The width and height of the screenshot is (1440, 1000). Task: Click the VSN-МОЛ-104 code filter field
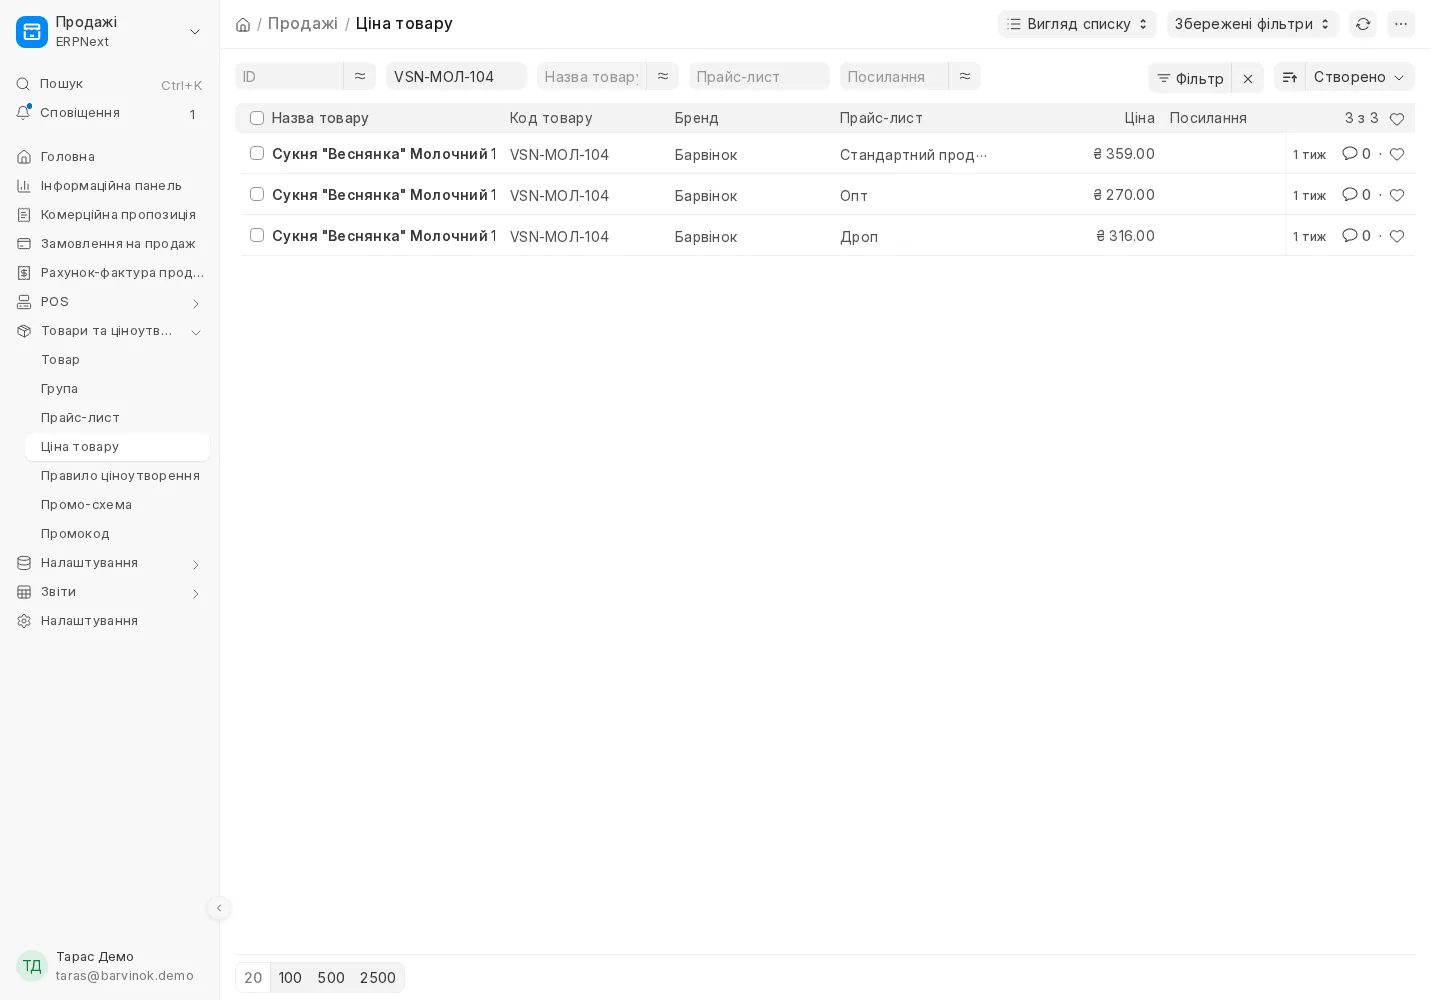pyautogui.click(x=456, y=76)
